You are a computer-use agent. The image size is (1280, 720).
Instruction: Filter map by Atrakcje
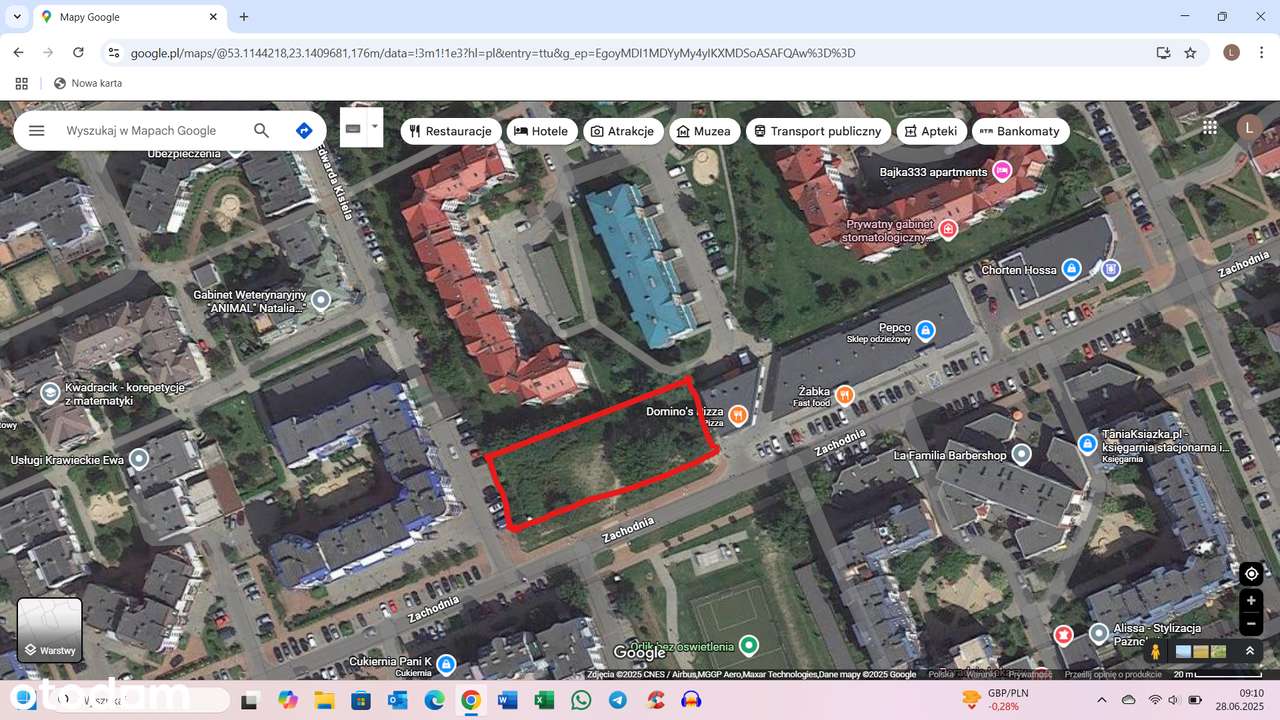(622, 131)
